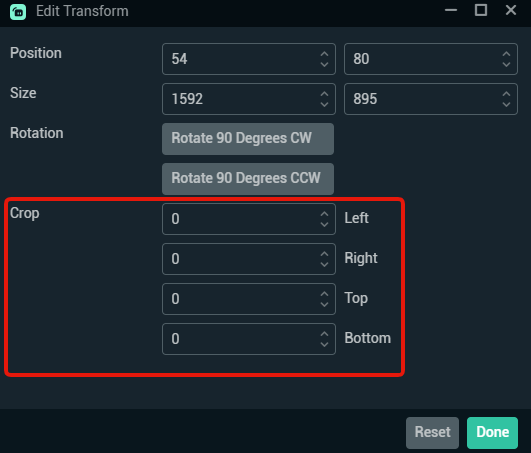Click the Crop Right input field
531x453 pixels.
point(249,259)
